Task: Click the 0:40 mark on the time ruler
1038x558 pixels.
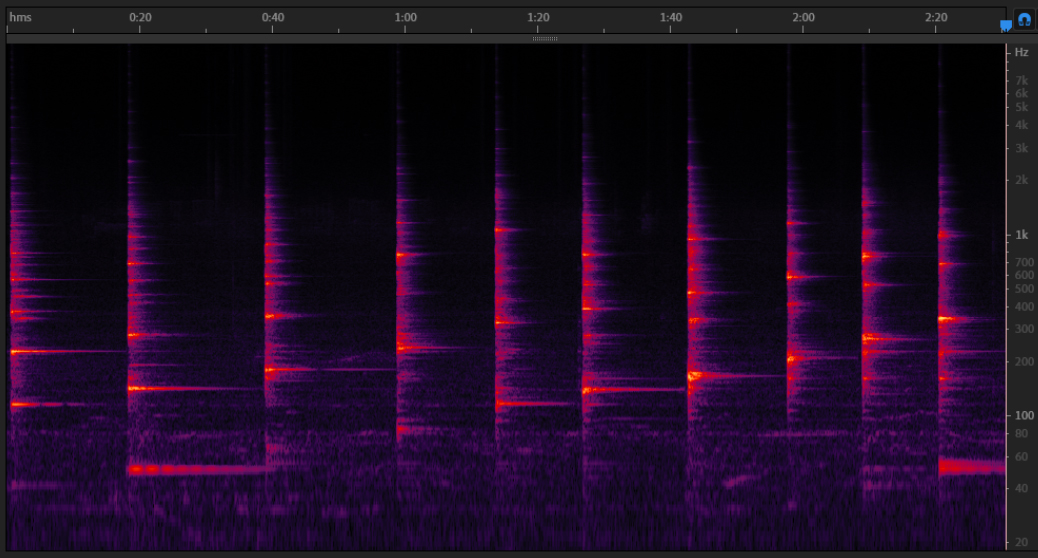Action: (272, 18)
